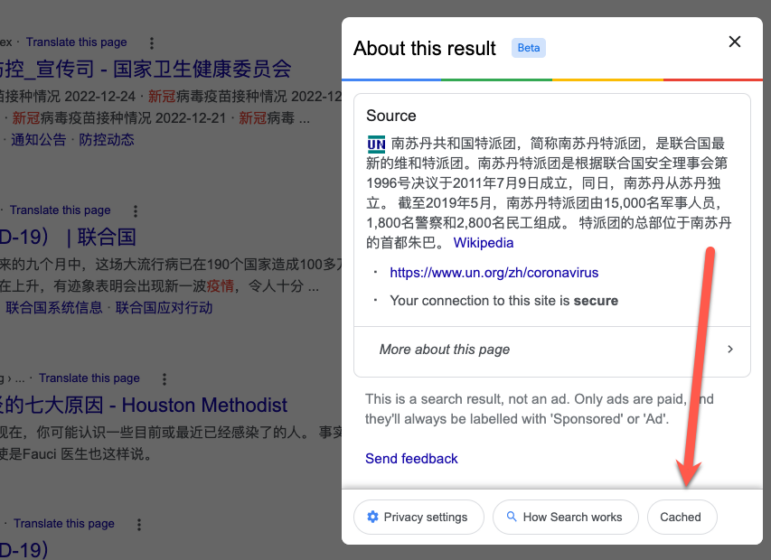Click Translate this page for the bottom result
The height and width of the screenshot is (560, 771).
pyautogui.click(x=63, y=524)
